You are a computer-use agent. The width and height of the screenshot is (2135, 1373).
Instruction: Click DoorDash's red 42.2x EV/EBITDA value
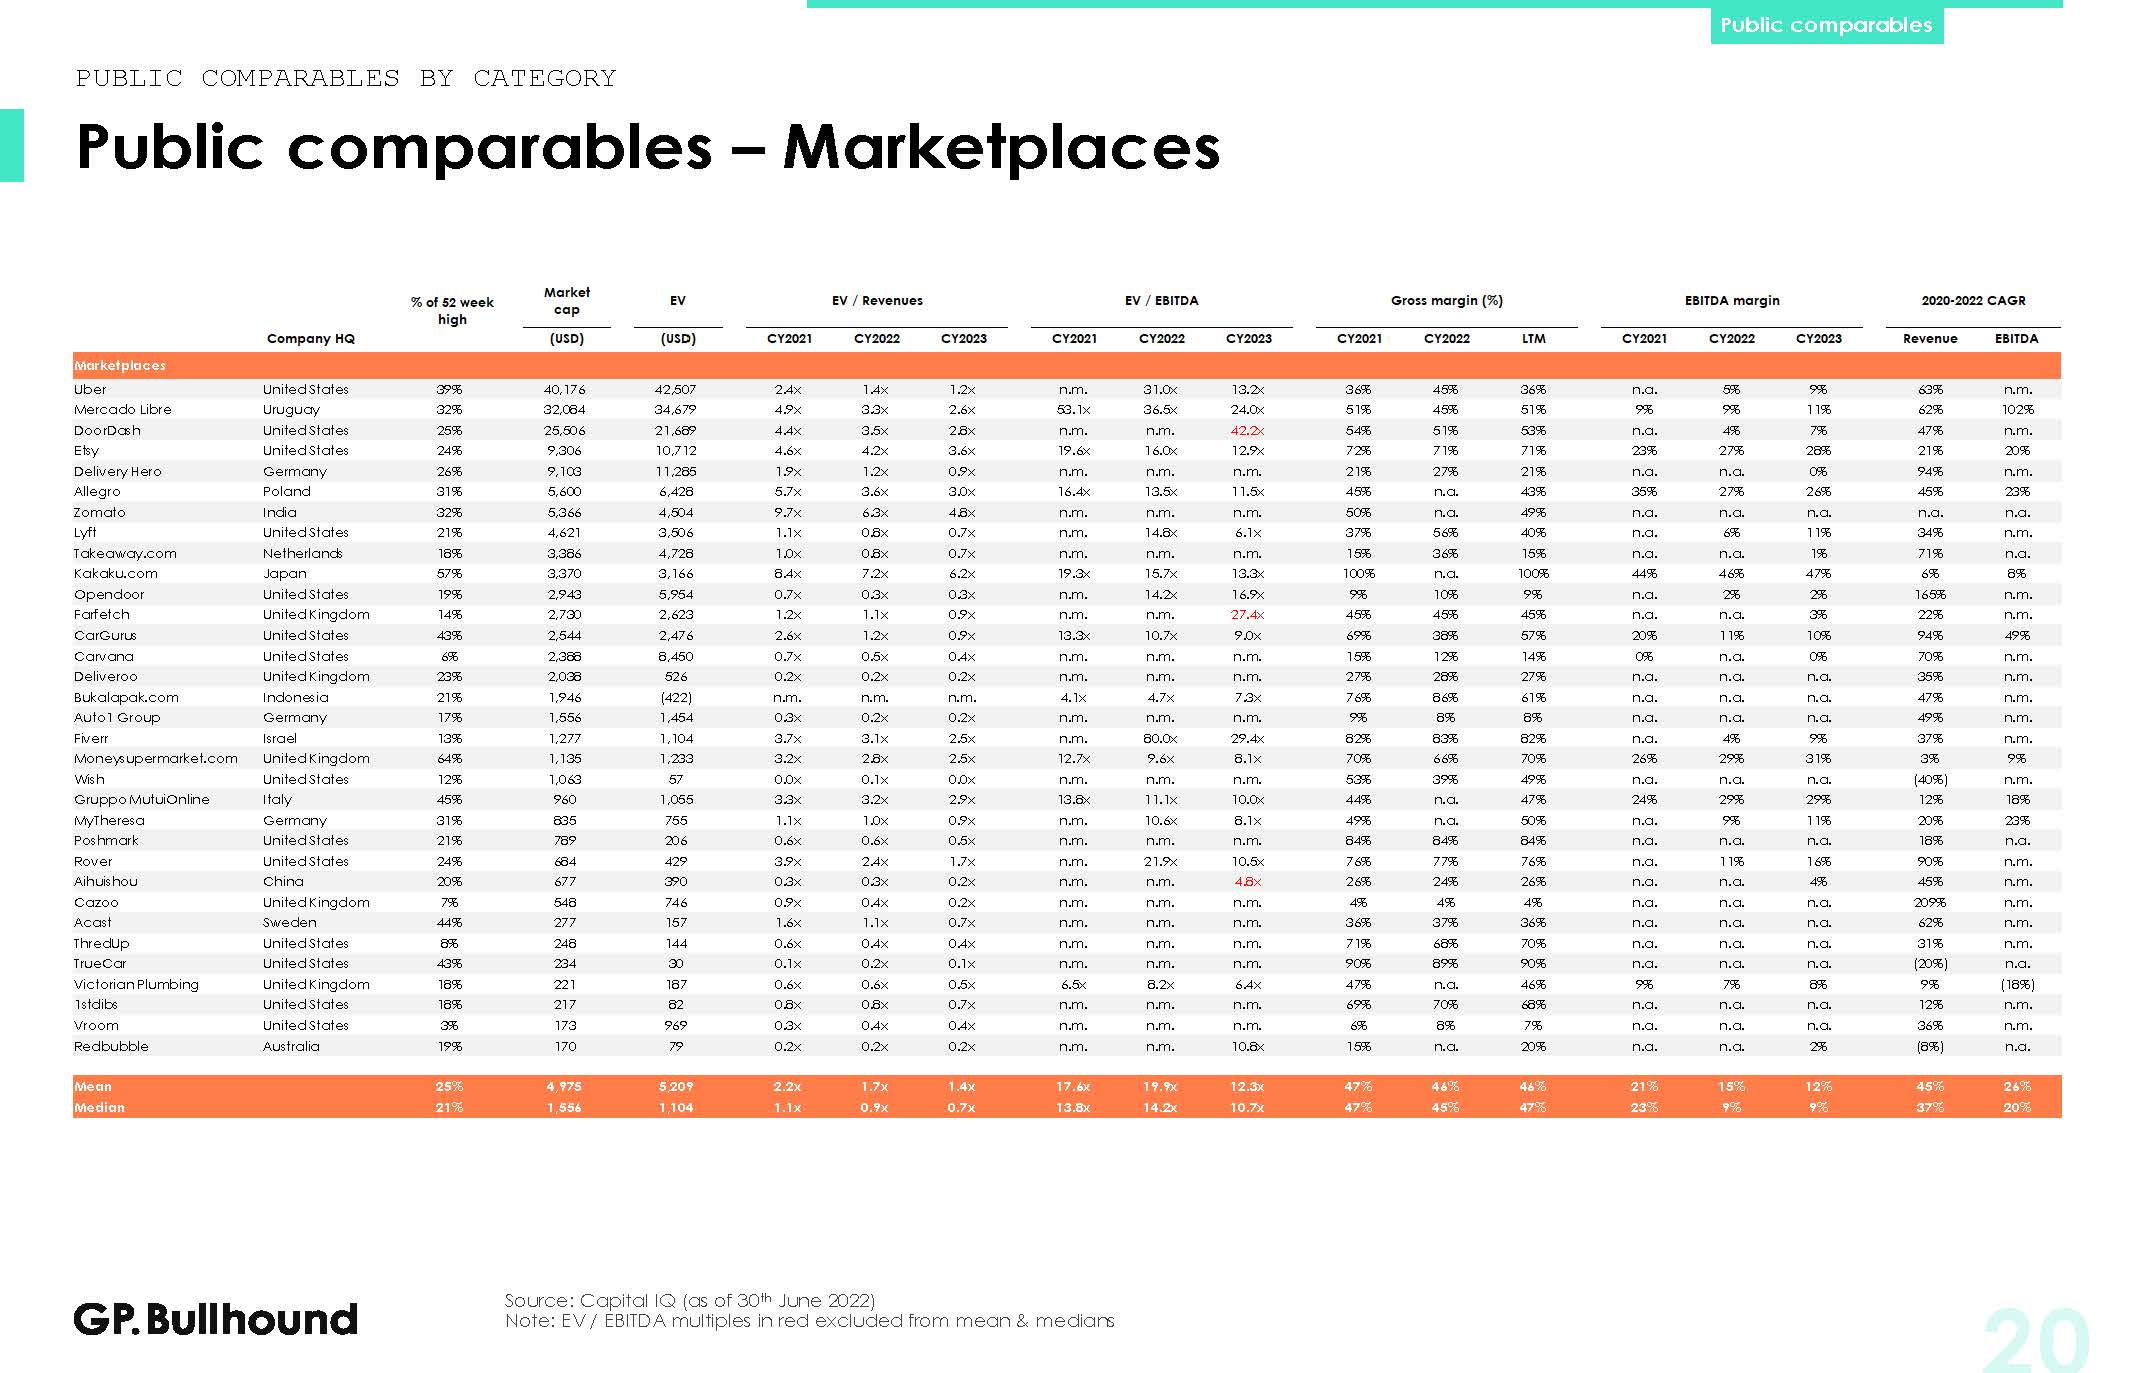click(1247, 431)
